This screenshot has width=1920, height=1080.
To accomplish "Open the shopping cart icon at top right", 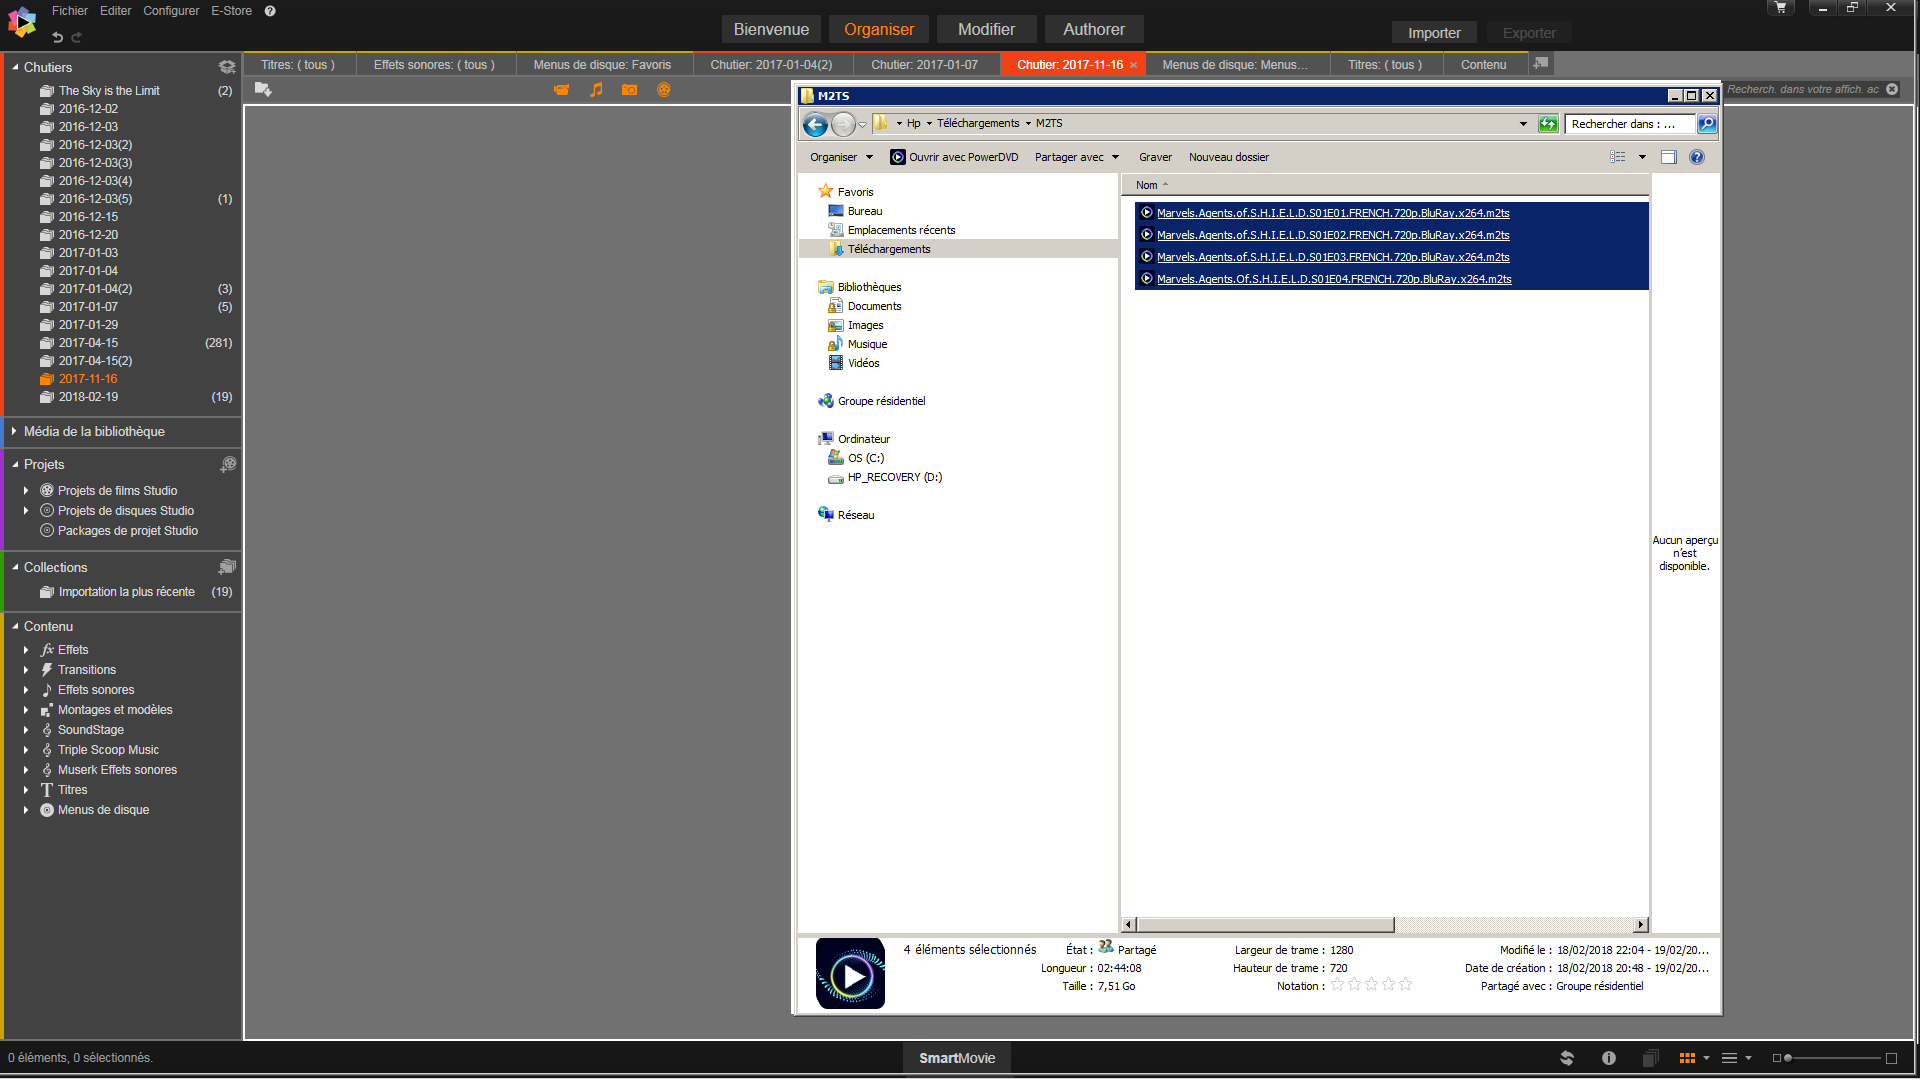I will click(x=1780, y=8).
